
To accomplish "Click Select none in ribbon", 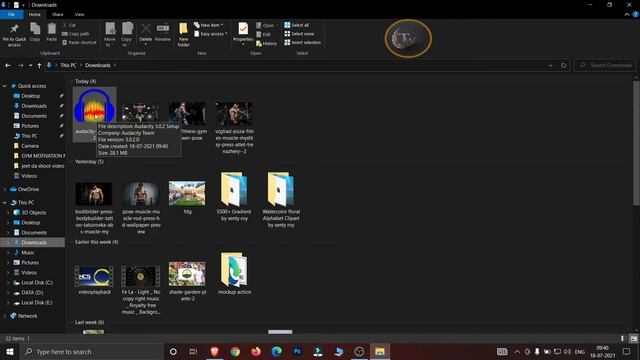I will [x=299, y=34].
